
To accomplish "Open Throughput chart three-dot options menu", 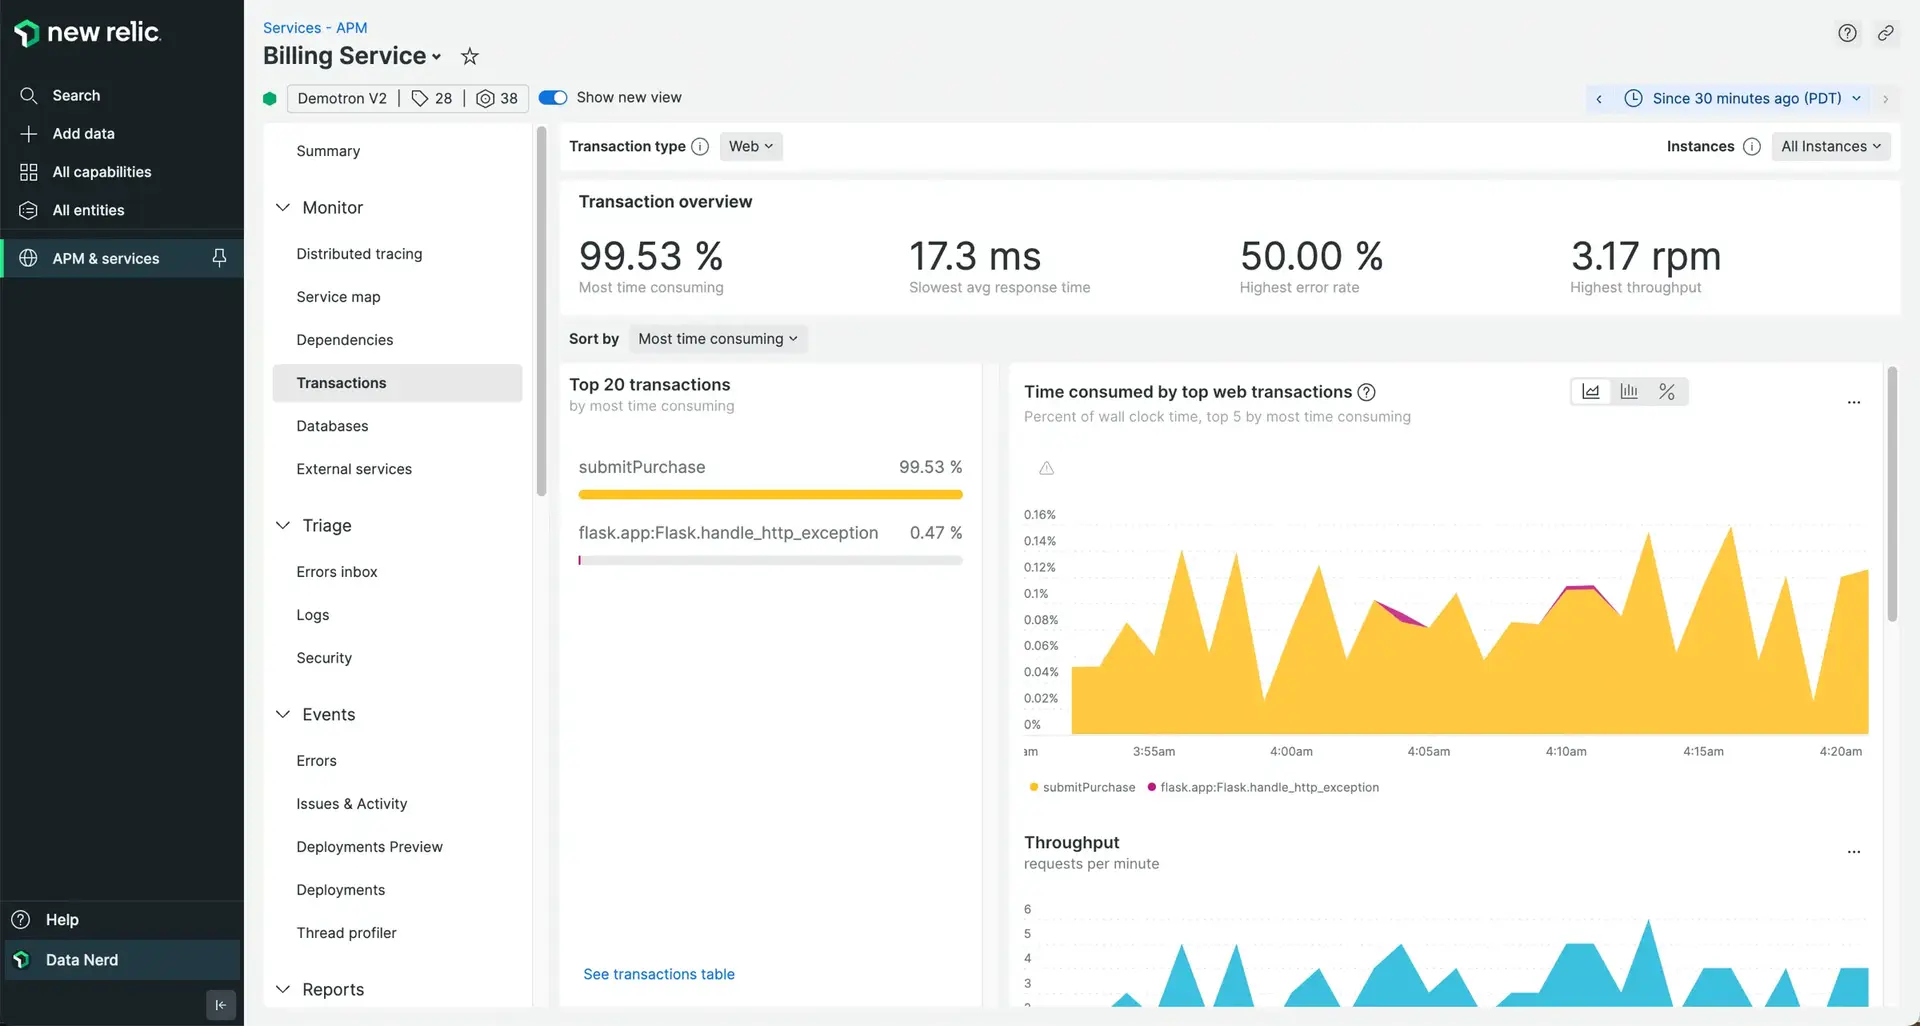I will (1853, 852).
